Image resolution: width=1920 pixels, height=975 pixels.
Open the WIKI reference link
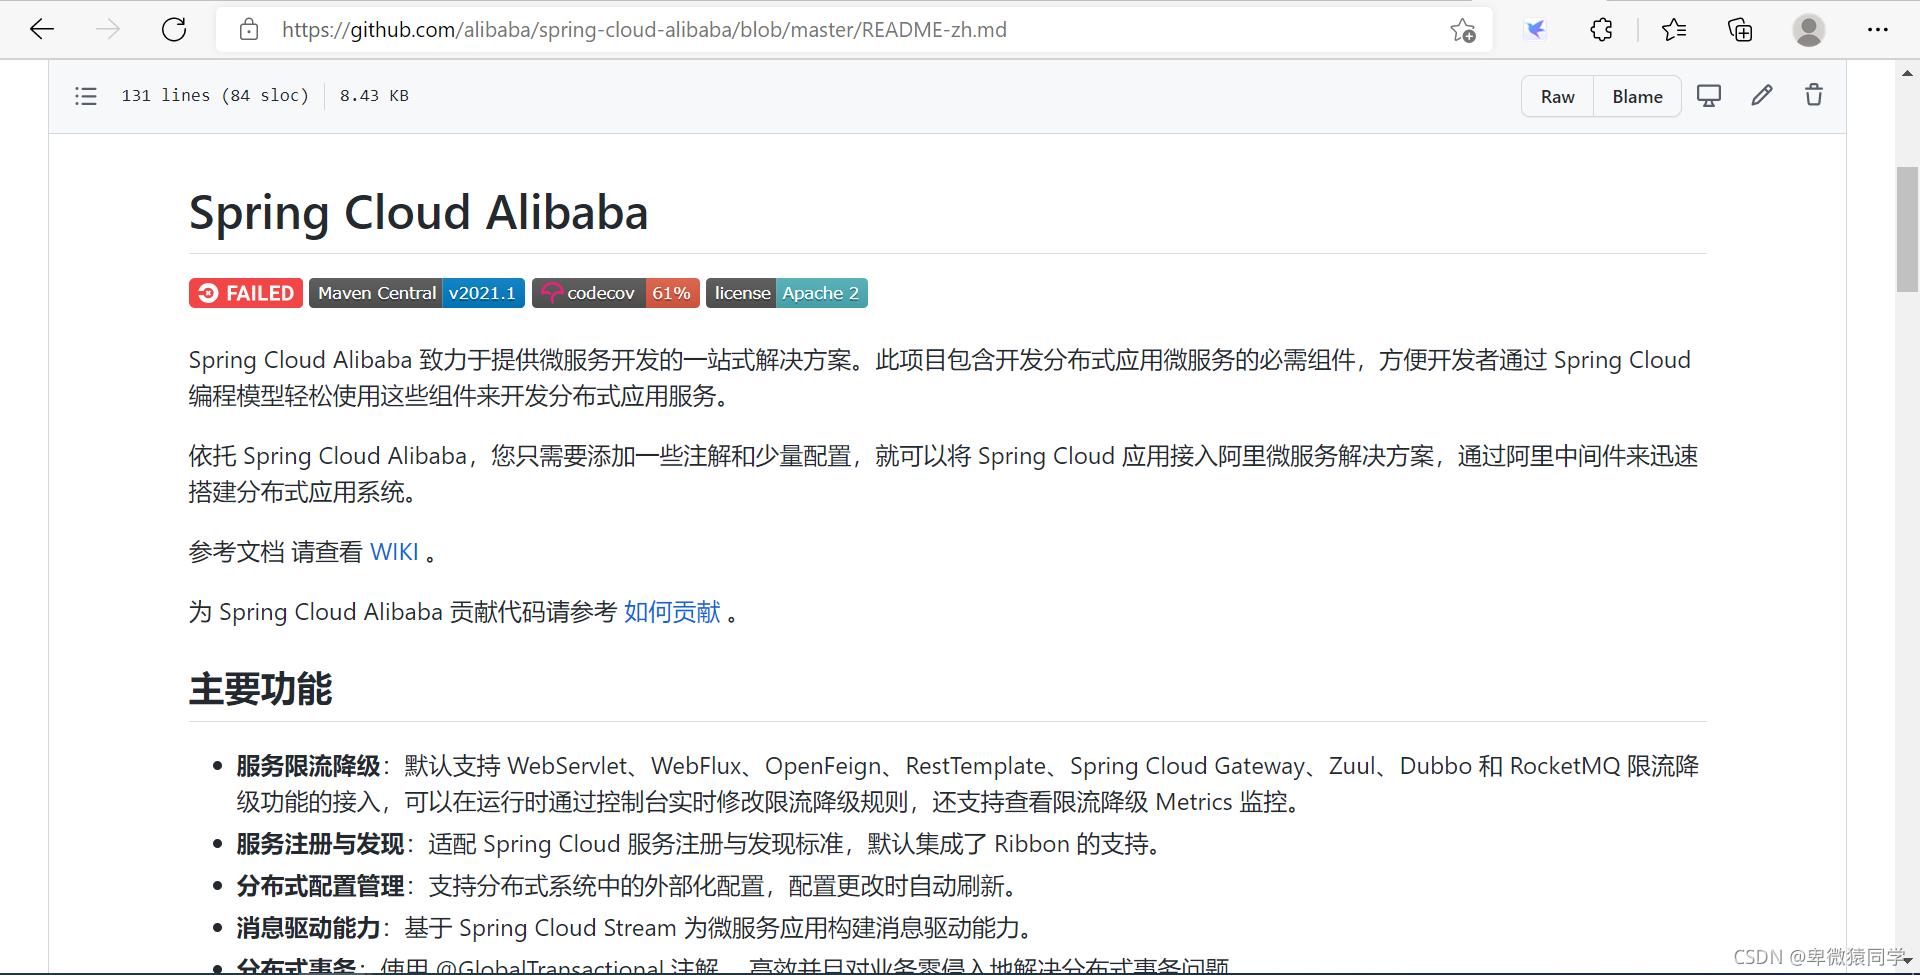394,552
